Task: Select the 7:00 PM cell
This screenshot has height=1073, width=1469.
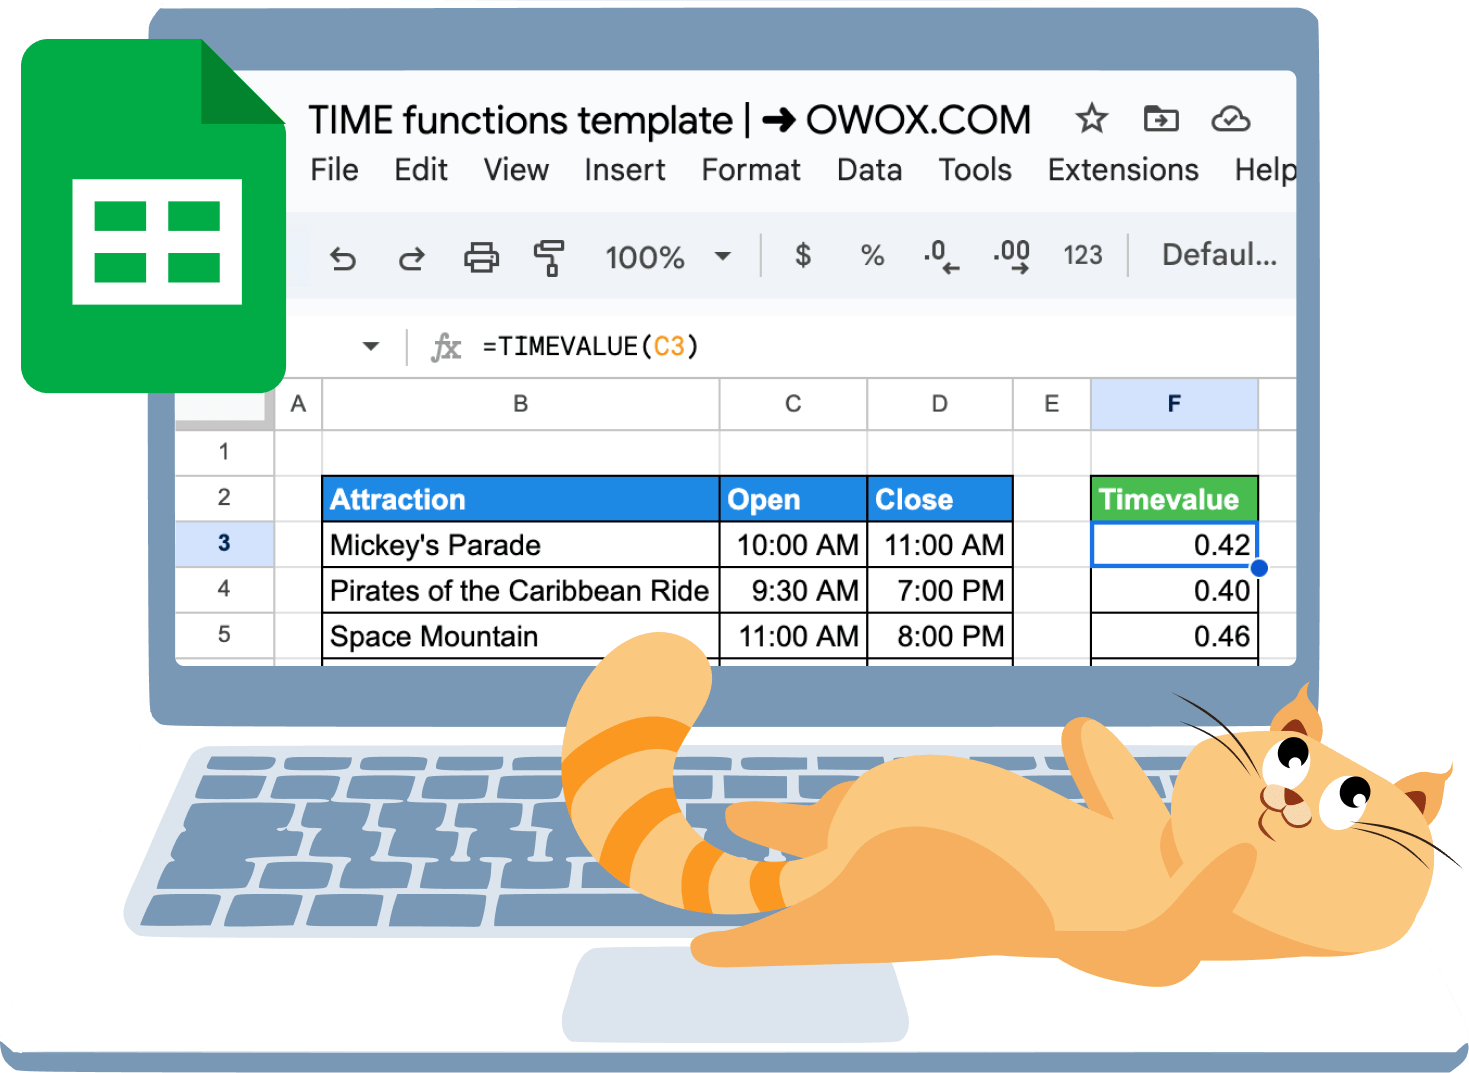Action: tap(940, 590)
